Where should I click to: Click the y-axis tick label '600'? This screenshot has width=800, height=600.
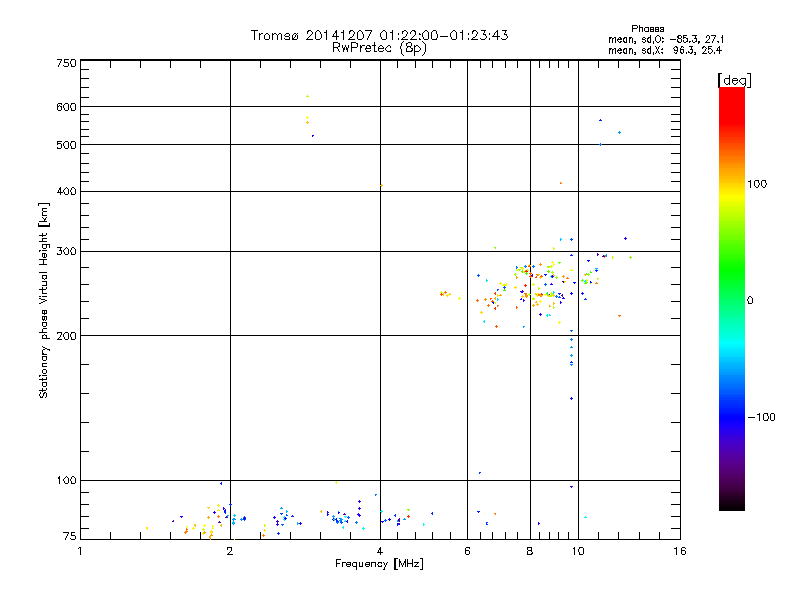(x=66, y=107)
